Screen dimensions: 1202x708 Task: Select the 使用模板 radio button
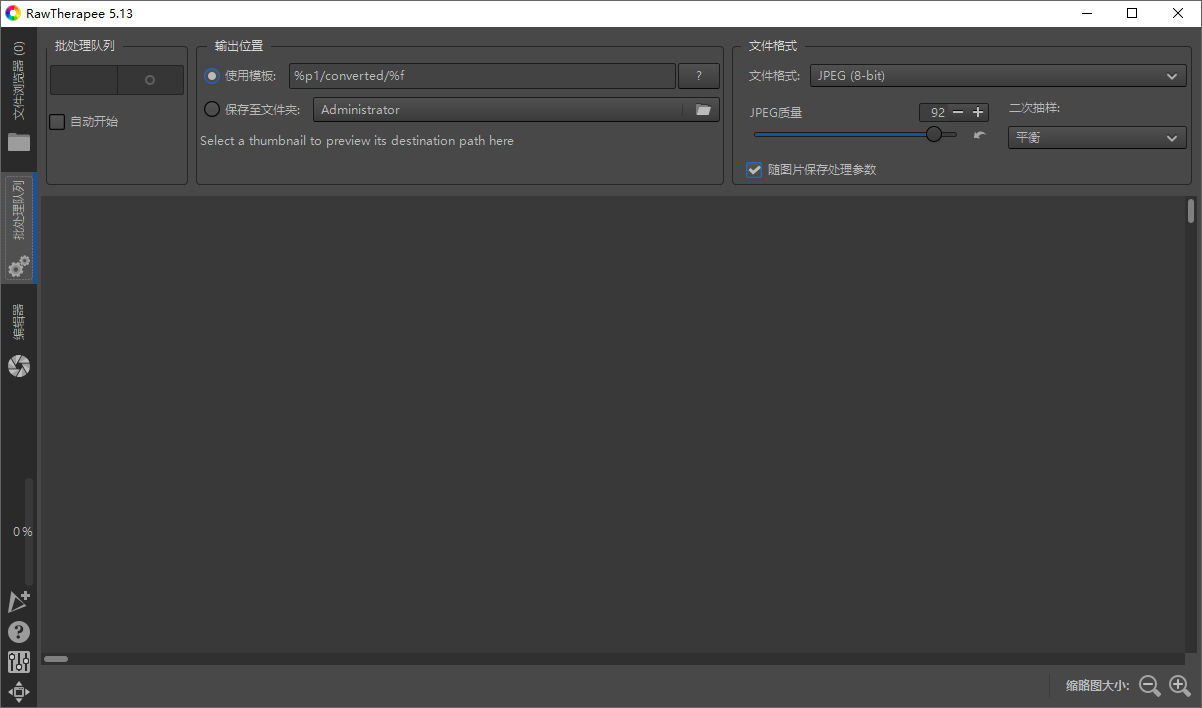[x=212, y=76]
